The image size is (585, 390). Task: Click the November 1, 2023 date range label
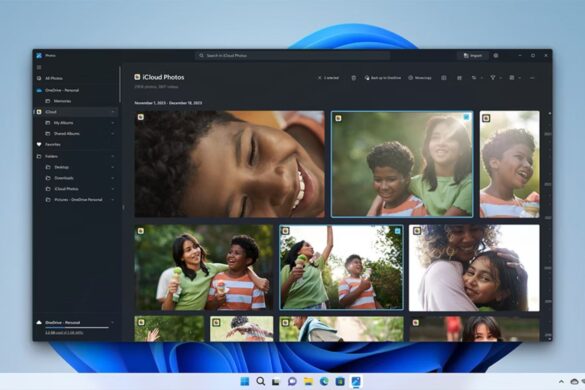coord(168,103)
